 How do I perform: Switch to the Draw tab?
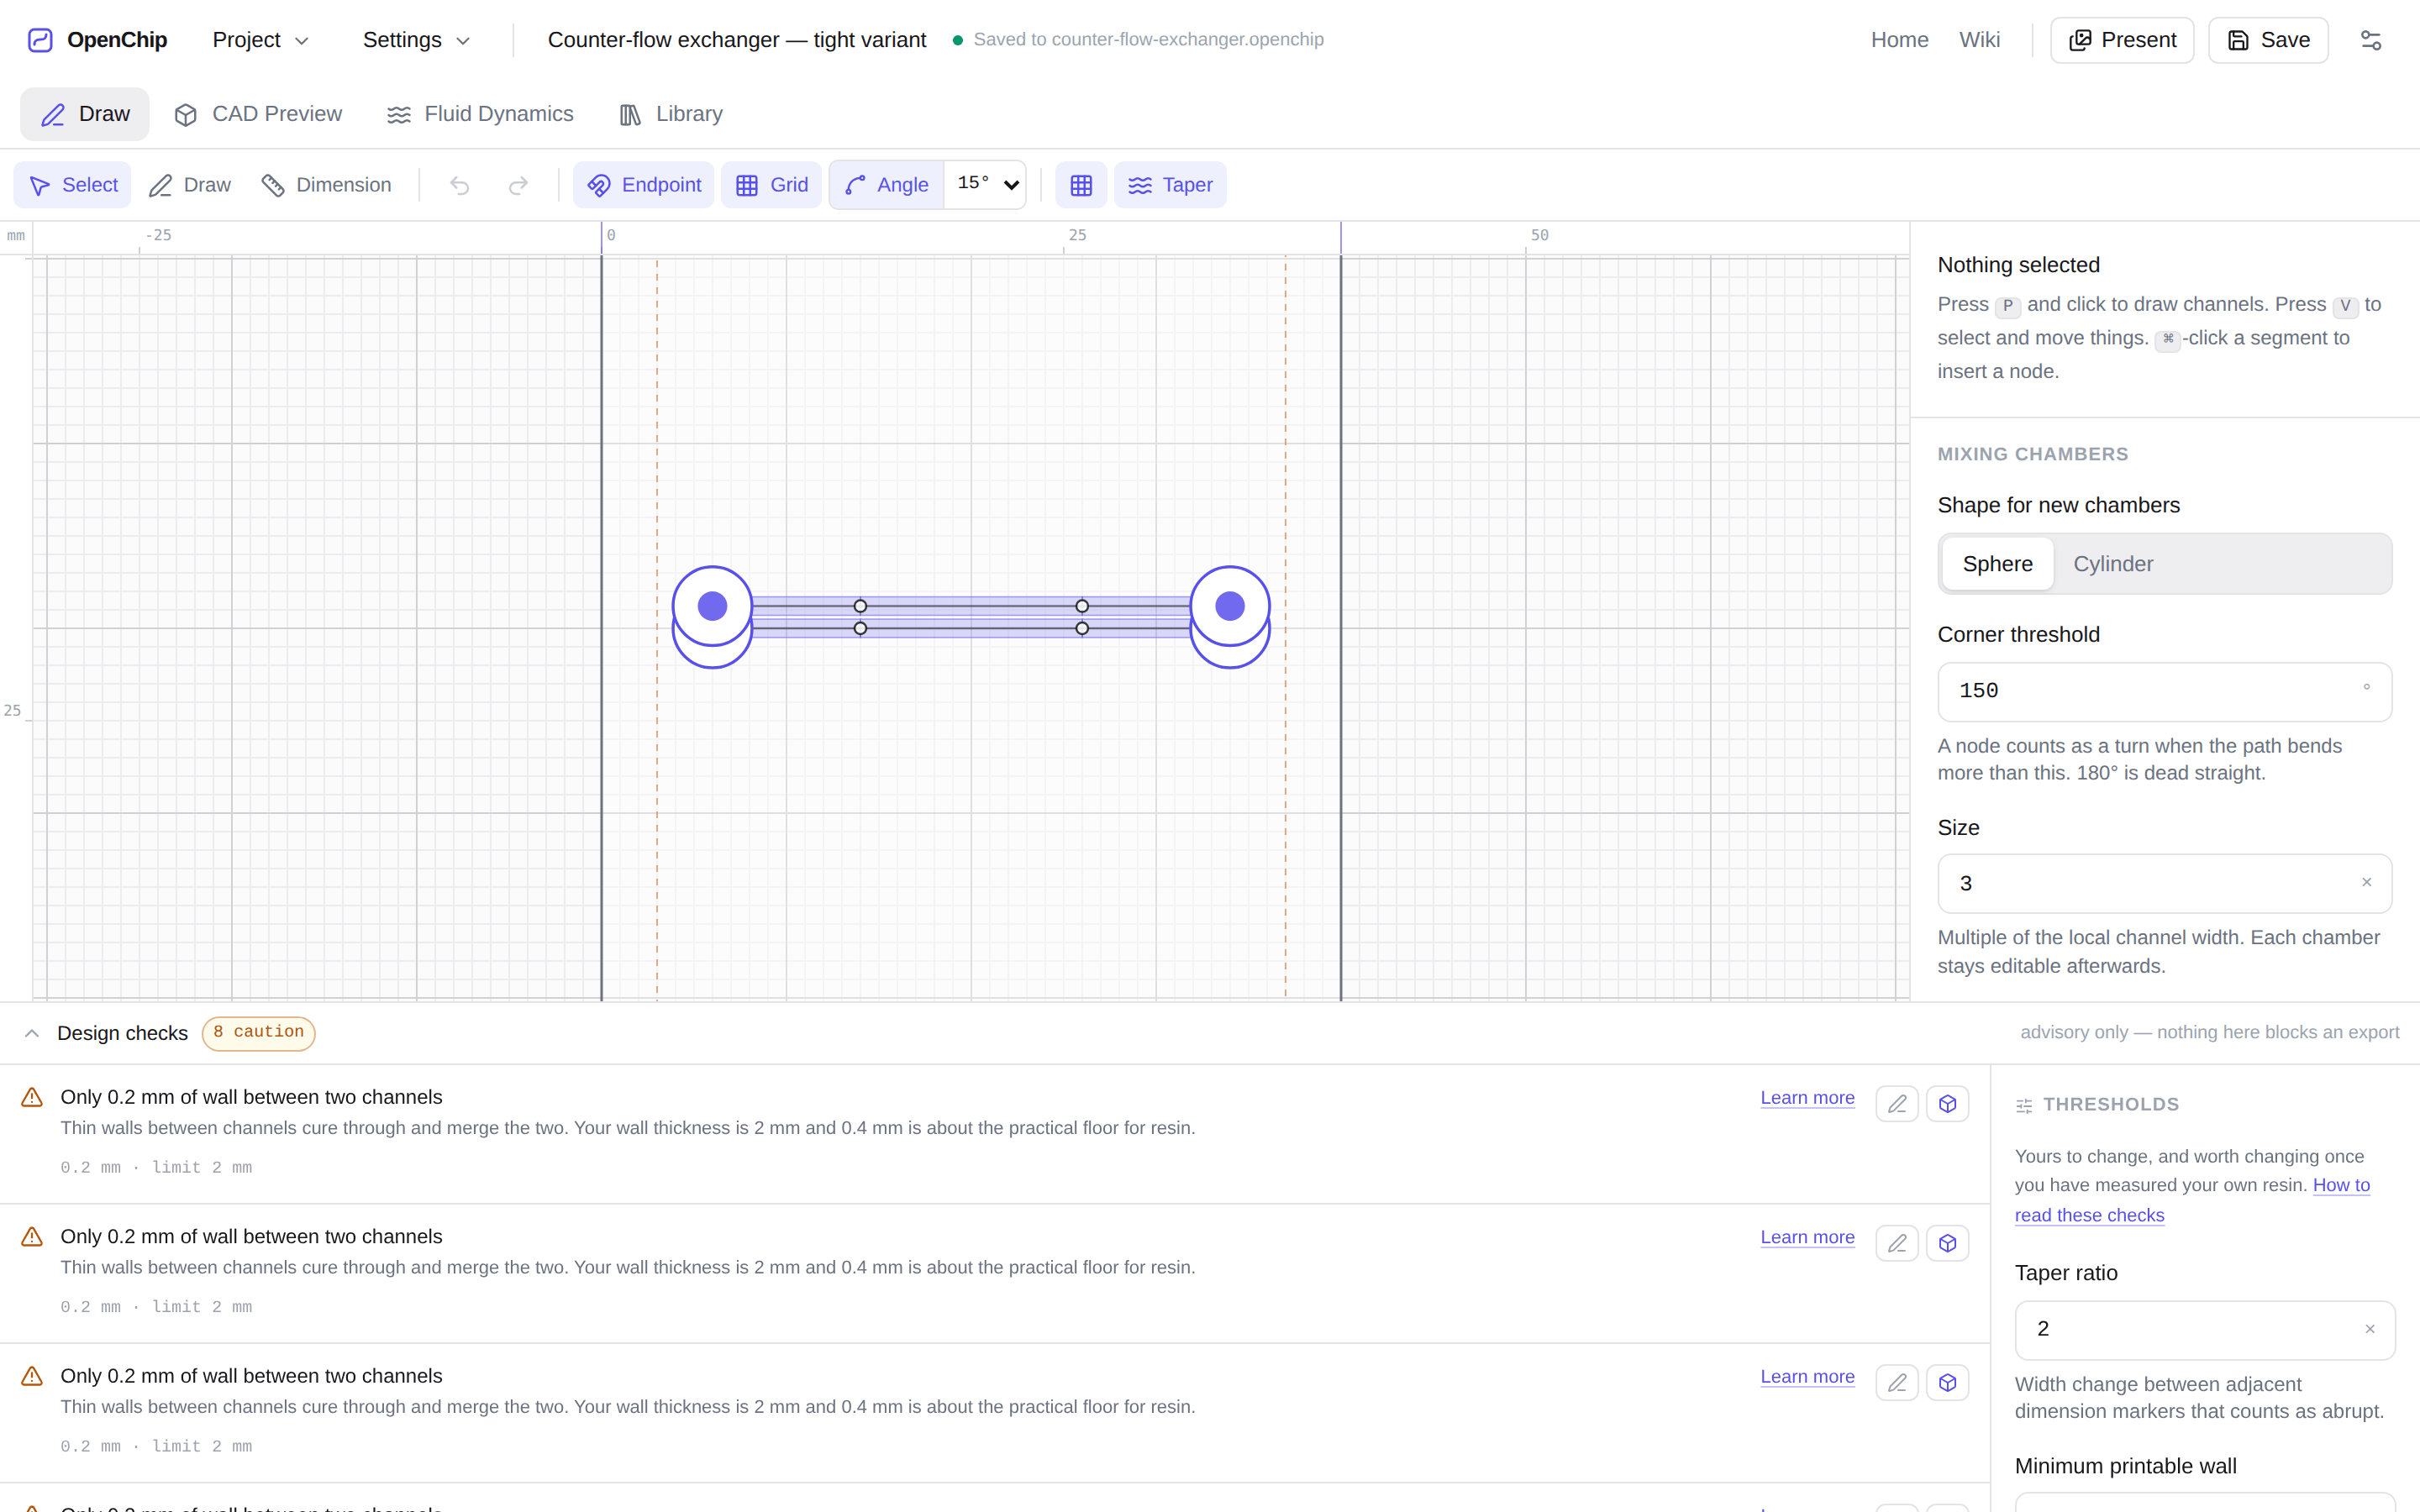tap(85, 114)
